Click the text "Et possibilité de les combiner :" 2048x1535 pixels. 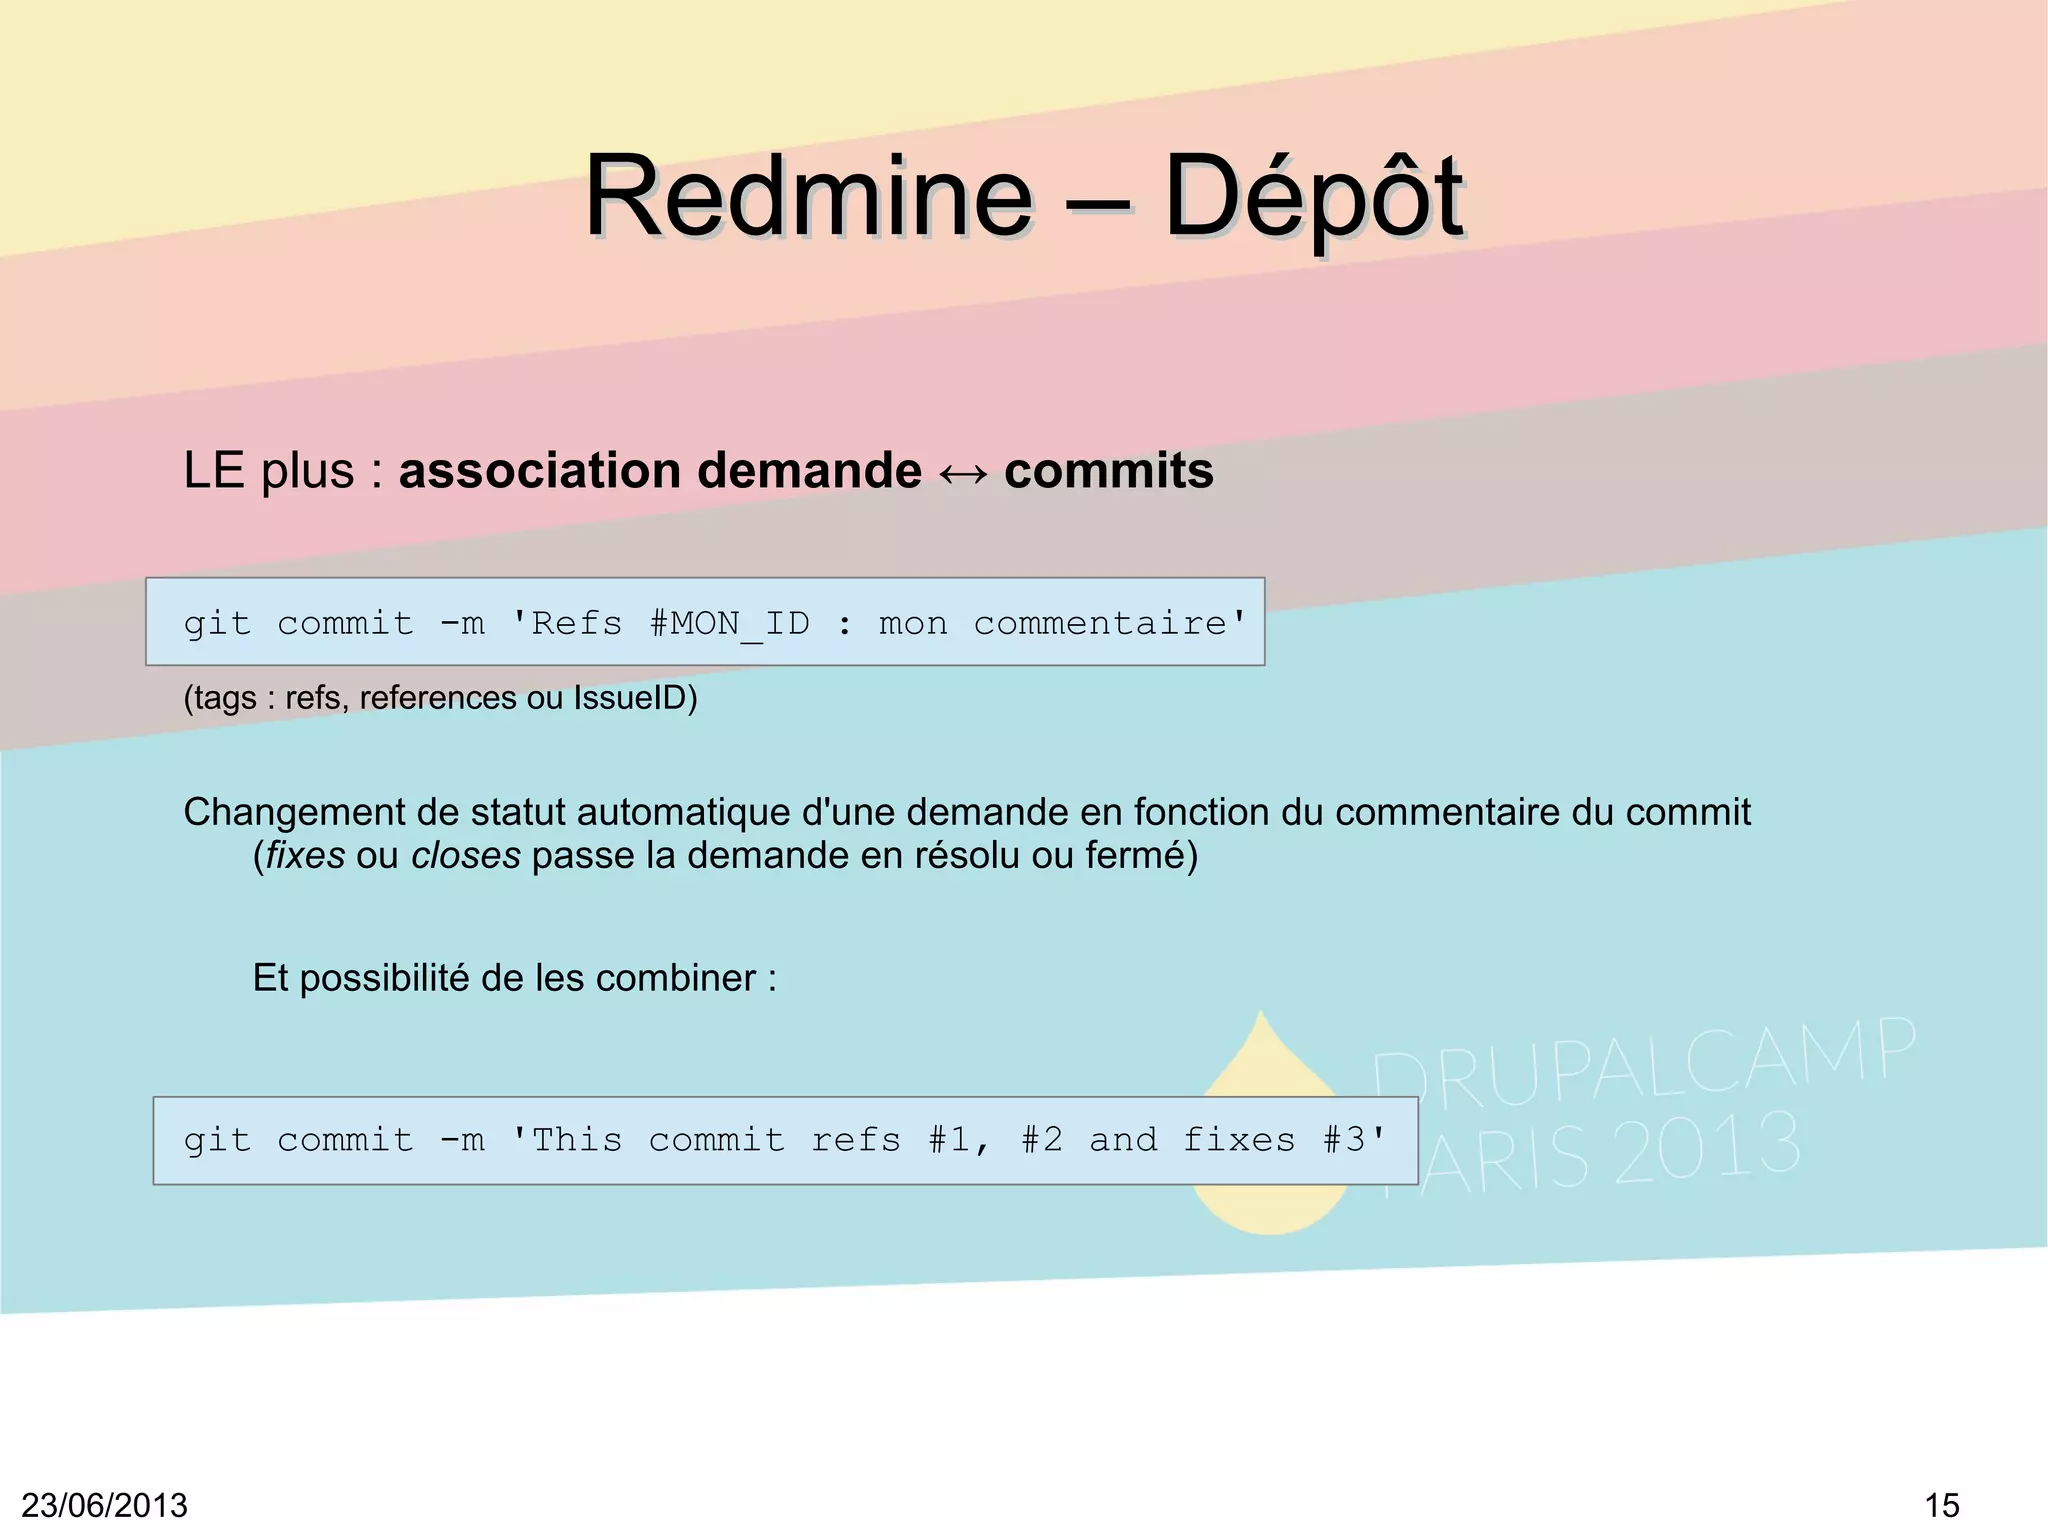point(514,978)
